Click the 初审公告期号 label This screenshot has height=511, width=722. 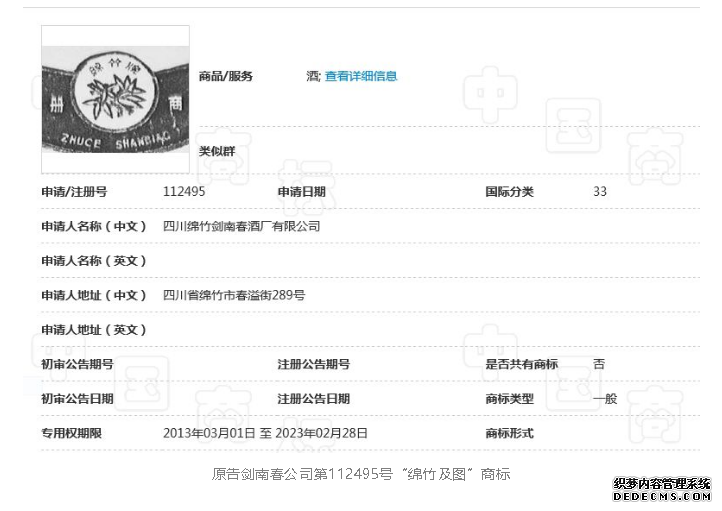77,364
